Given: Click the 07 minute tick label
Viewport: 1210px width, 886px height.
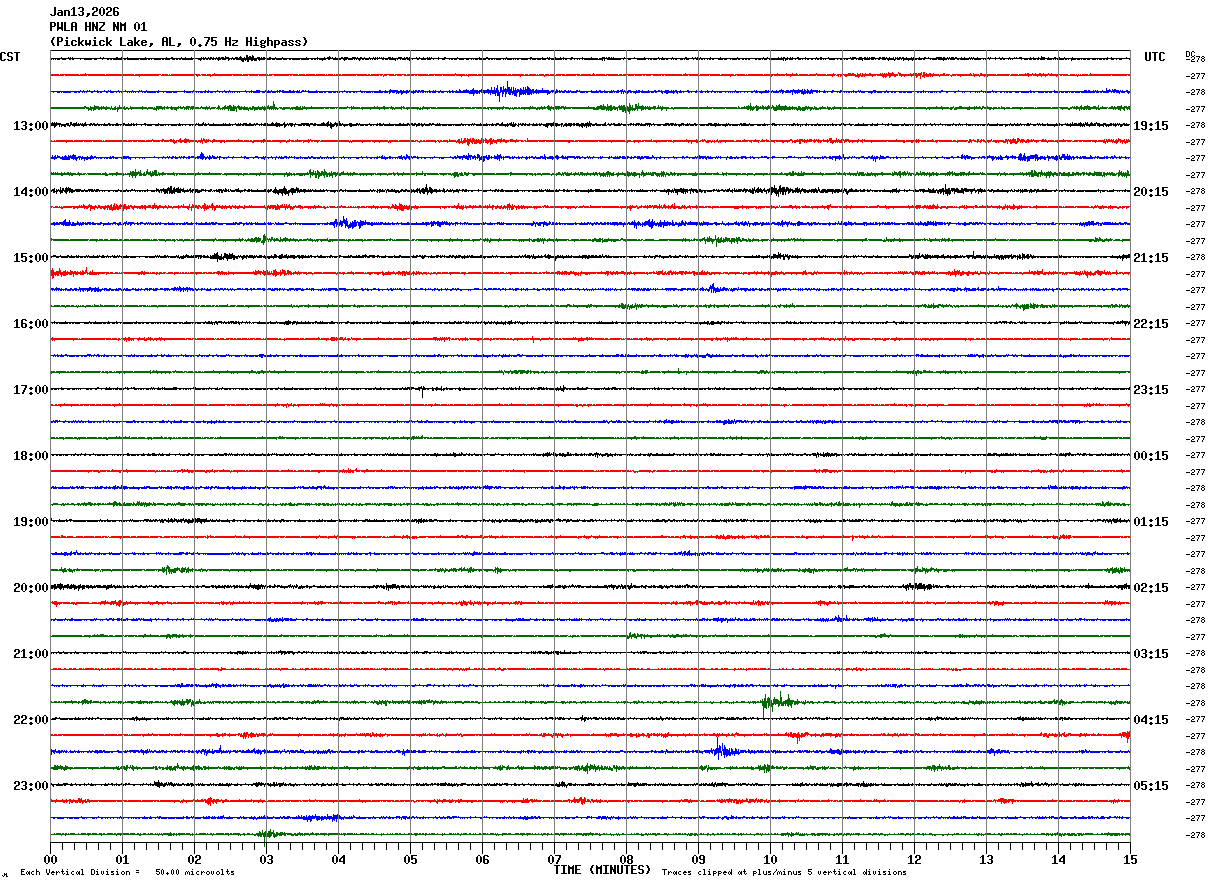Looking at the screenshot, I should [x=554, y=859].
